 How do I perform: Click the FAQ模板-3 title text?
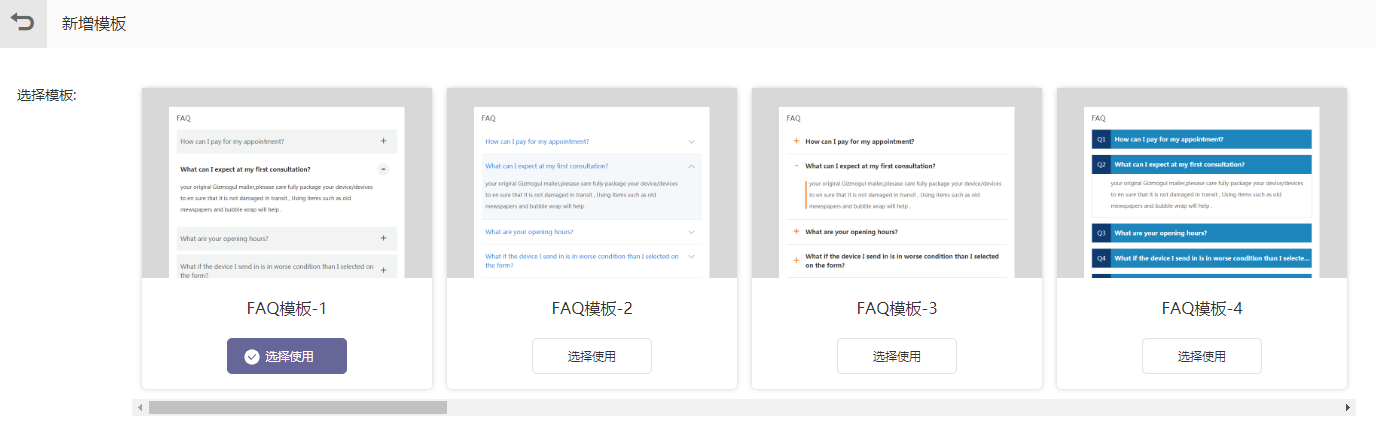click(x=897, y=309)
